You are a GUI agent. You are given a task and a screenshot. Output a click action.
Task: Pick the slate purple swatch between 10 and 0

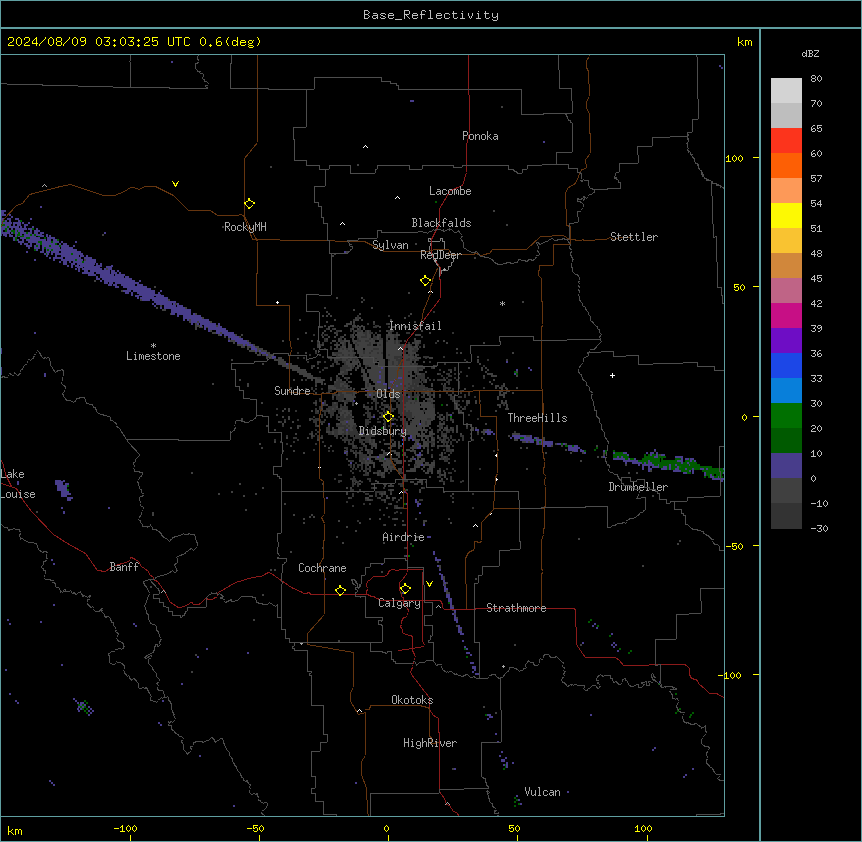[x=786, y=466]
